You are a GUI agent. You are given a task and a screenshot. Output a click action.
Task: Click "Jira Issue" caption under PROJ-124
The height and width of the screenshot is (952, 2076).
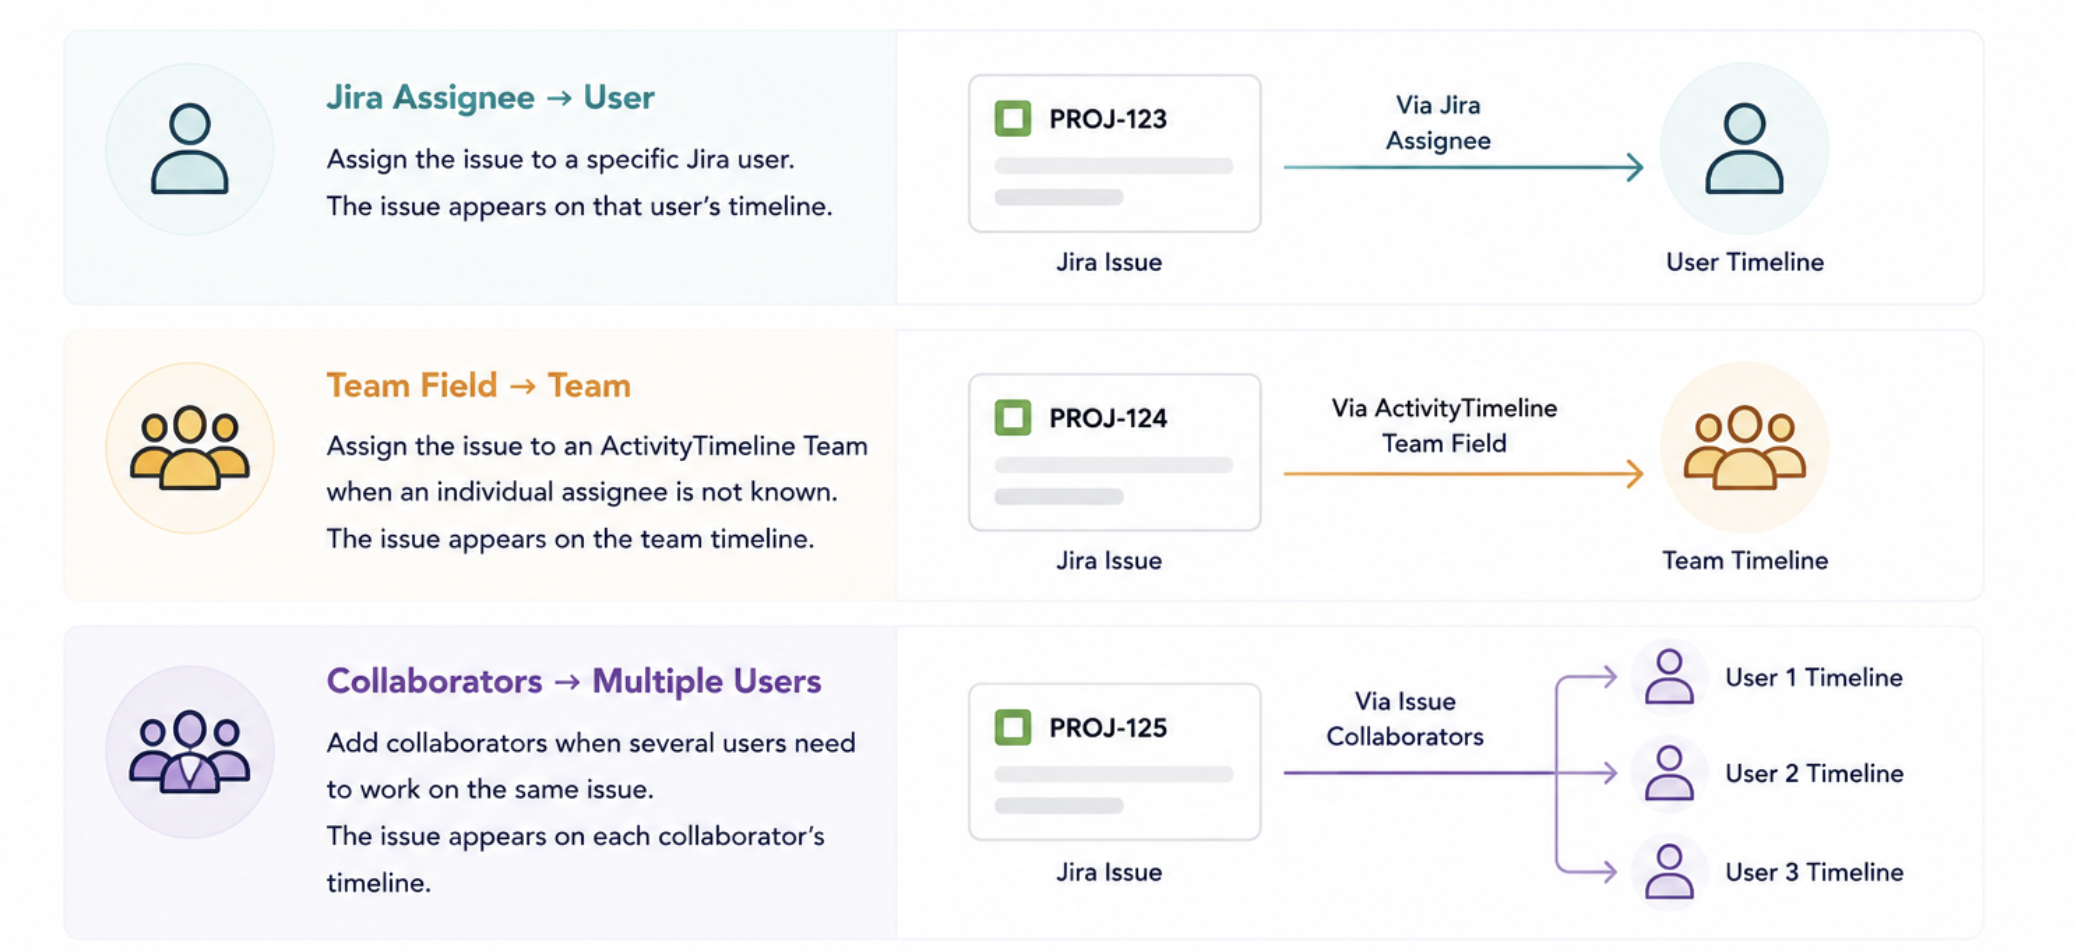point(1109,560)
